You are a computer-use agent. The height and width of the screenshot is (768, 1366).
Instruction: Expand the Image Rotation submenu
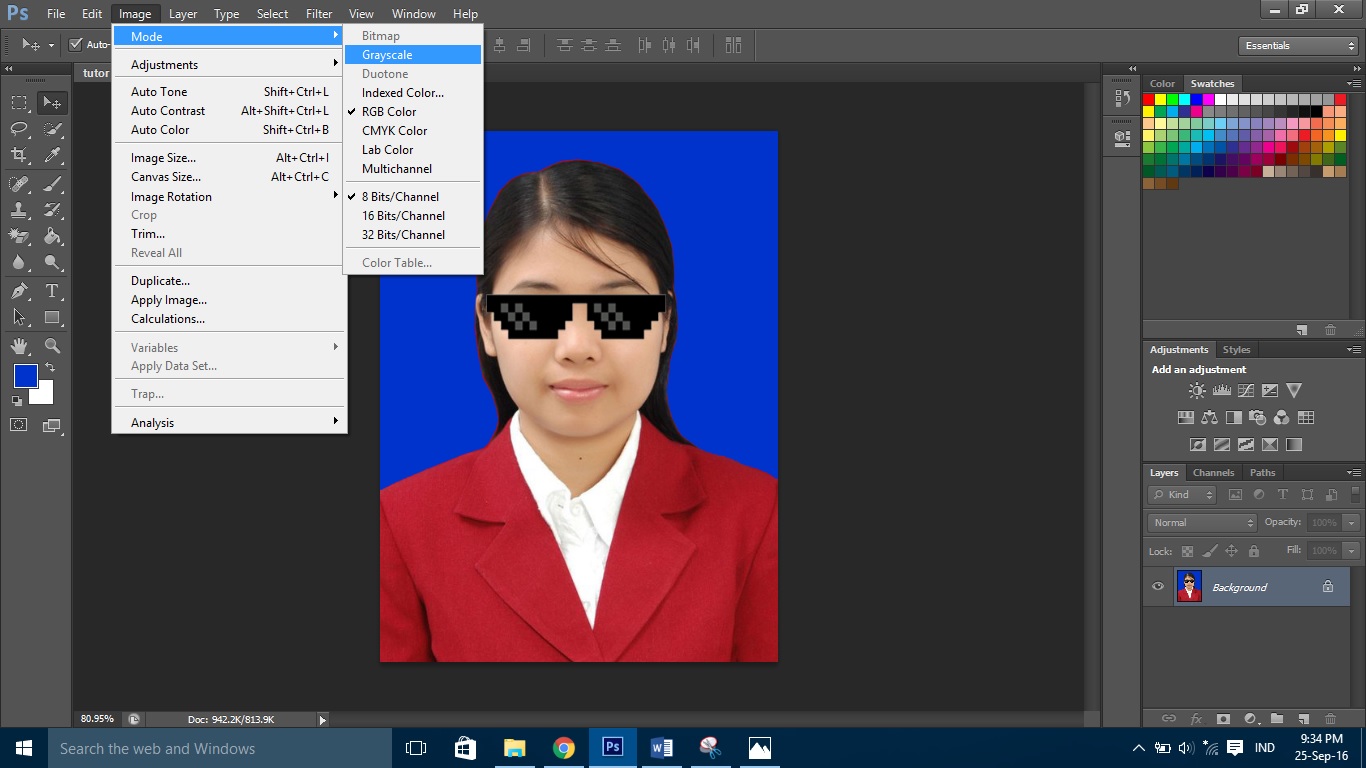(229, 197)
